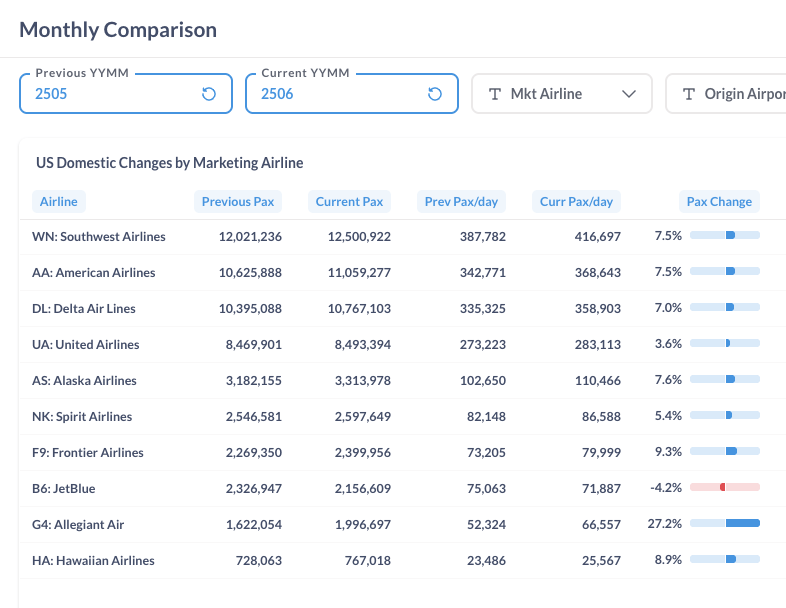
Task: Click Spirit's curr pax/day value 86,588
Action: tap(601, 417)
